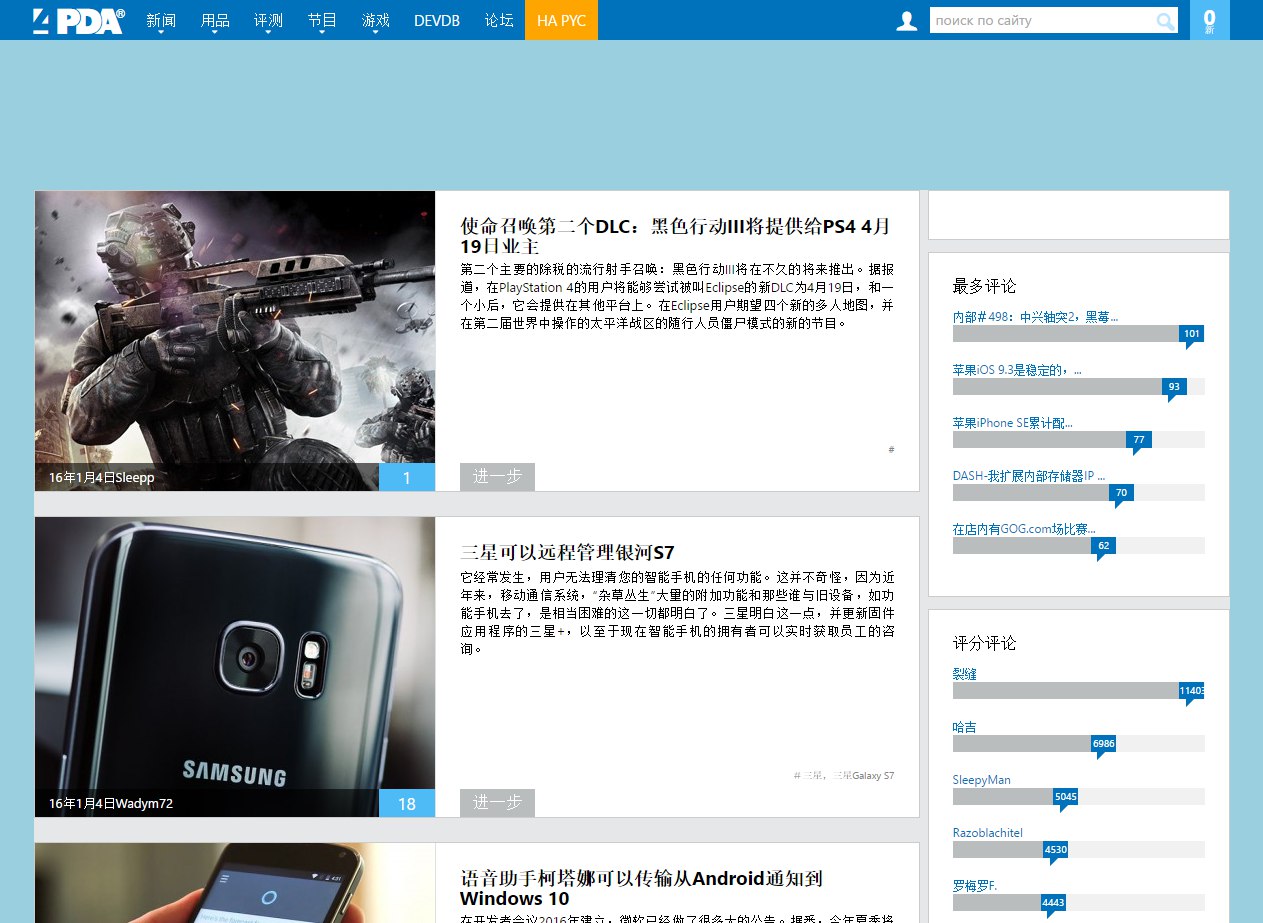This screenshot has height=923, width=1263.
Task: Click 进一步 under the DLC article
Action: click(497, 477)
